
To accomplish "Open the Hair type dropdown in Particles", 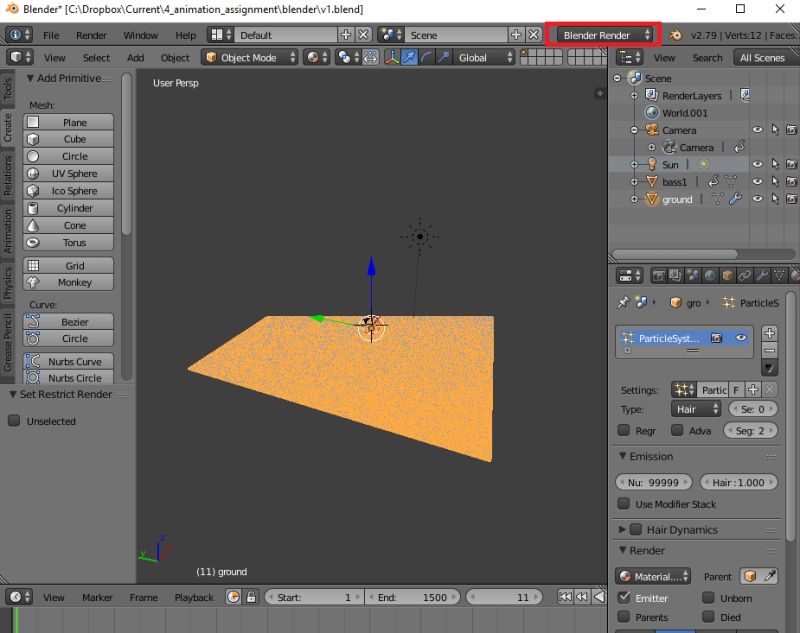I will pyautogui.click(x=697, y=408).
